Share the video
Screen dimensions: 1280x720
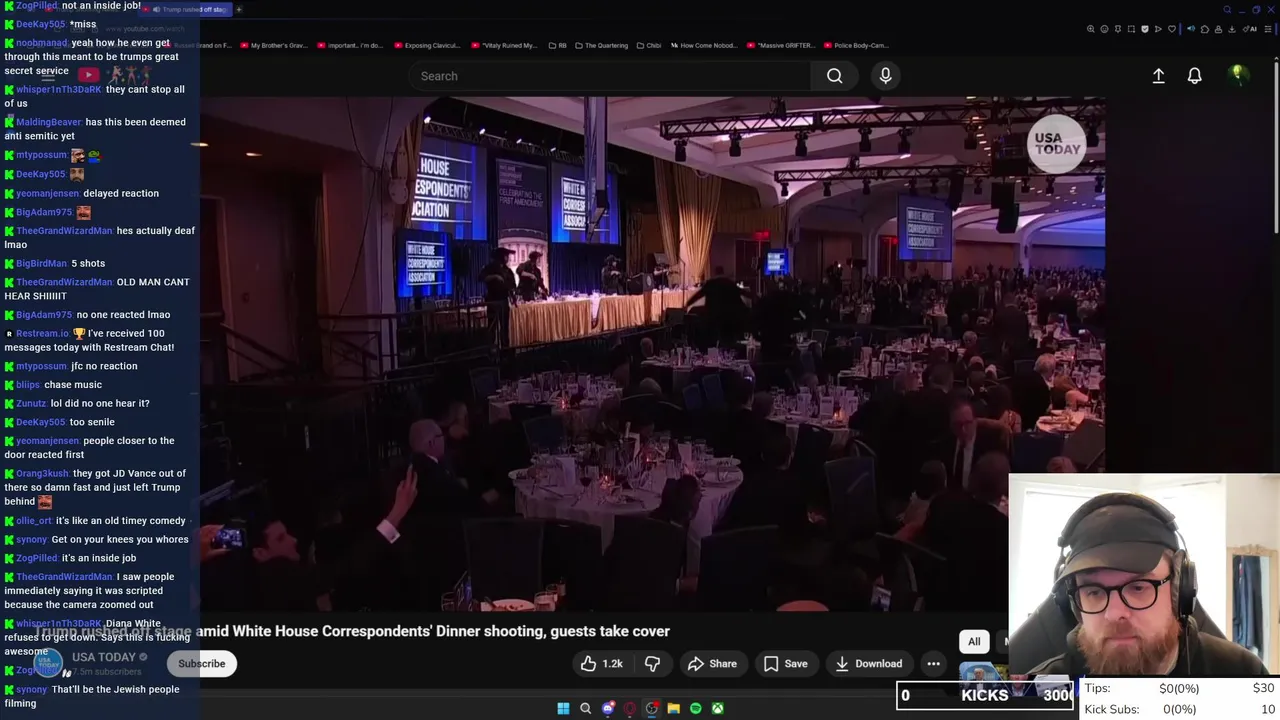[x=712, y=663]
